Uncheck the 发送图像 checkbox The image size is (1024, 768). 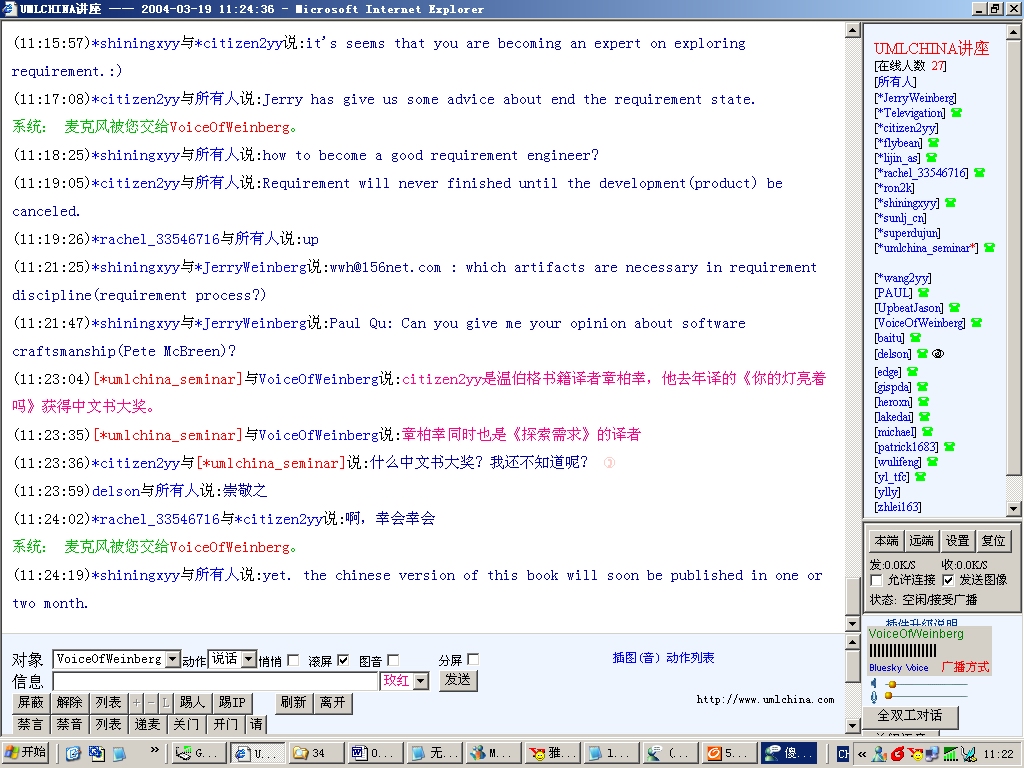click(x=948, y=581)
